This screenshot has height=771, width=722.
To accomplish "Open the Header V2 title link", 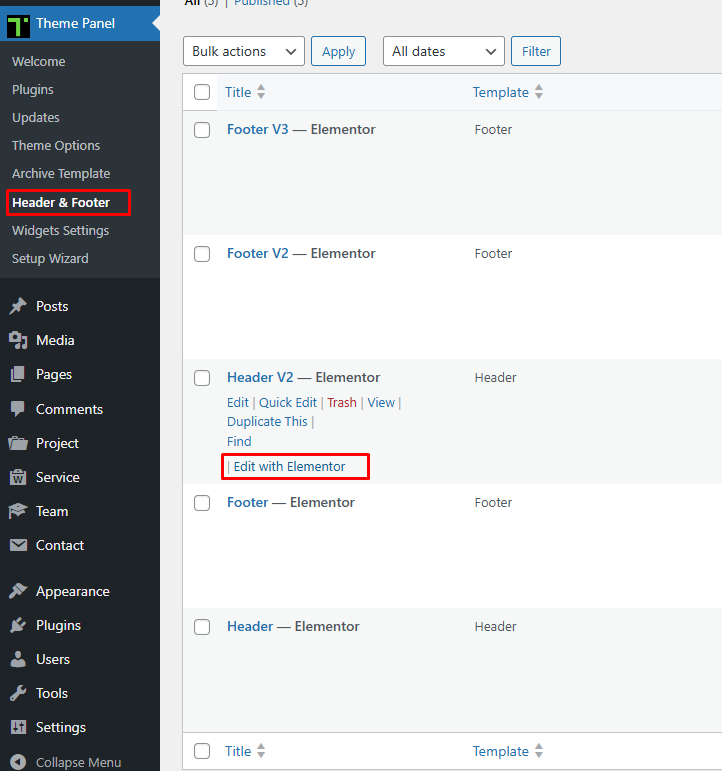I will click(260, 377).
